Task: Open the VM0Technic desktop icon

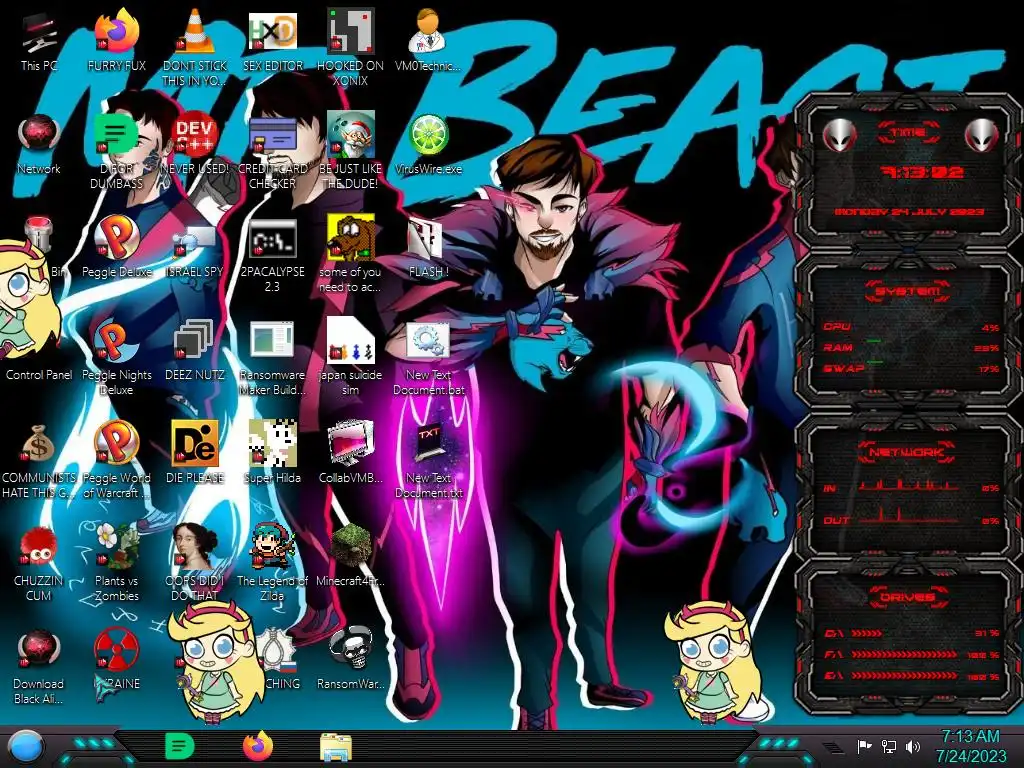Action: (428, 31)
